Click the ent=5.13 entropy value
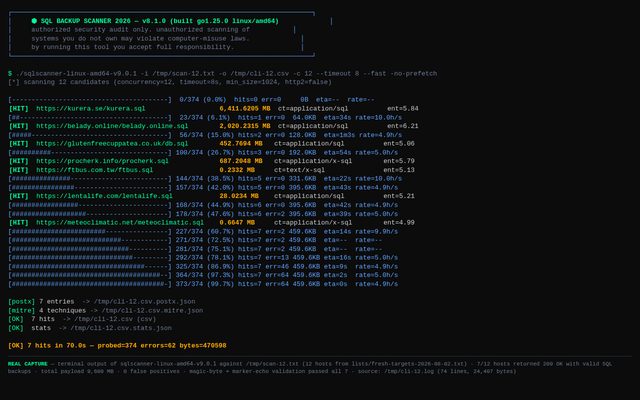640x400 pixels. (x=399, y=170)
